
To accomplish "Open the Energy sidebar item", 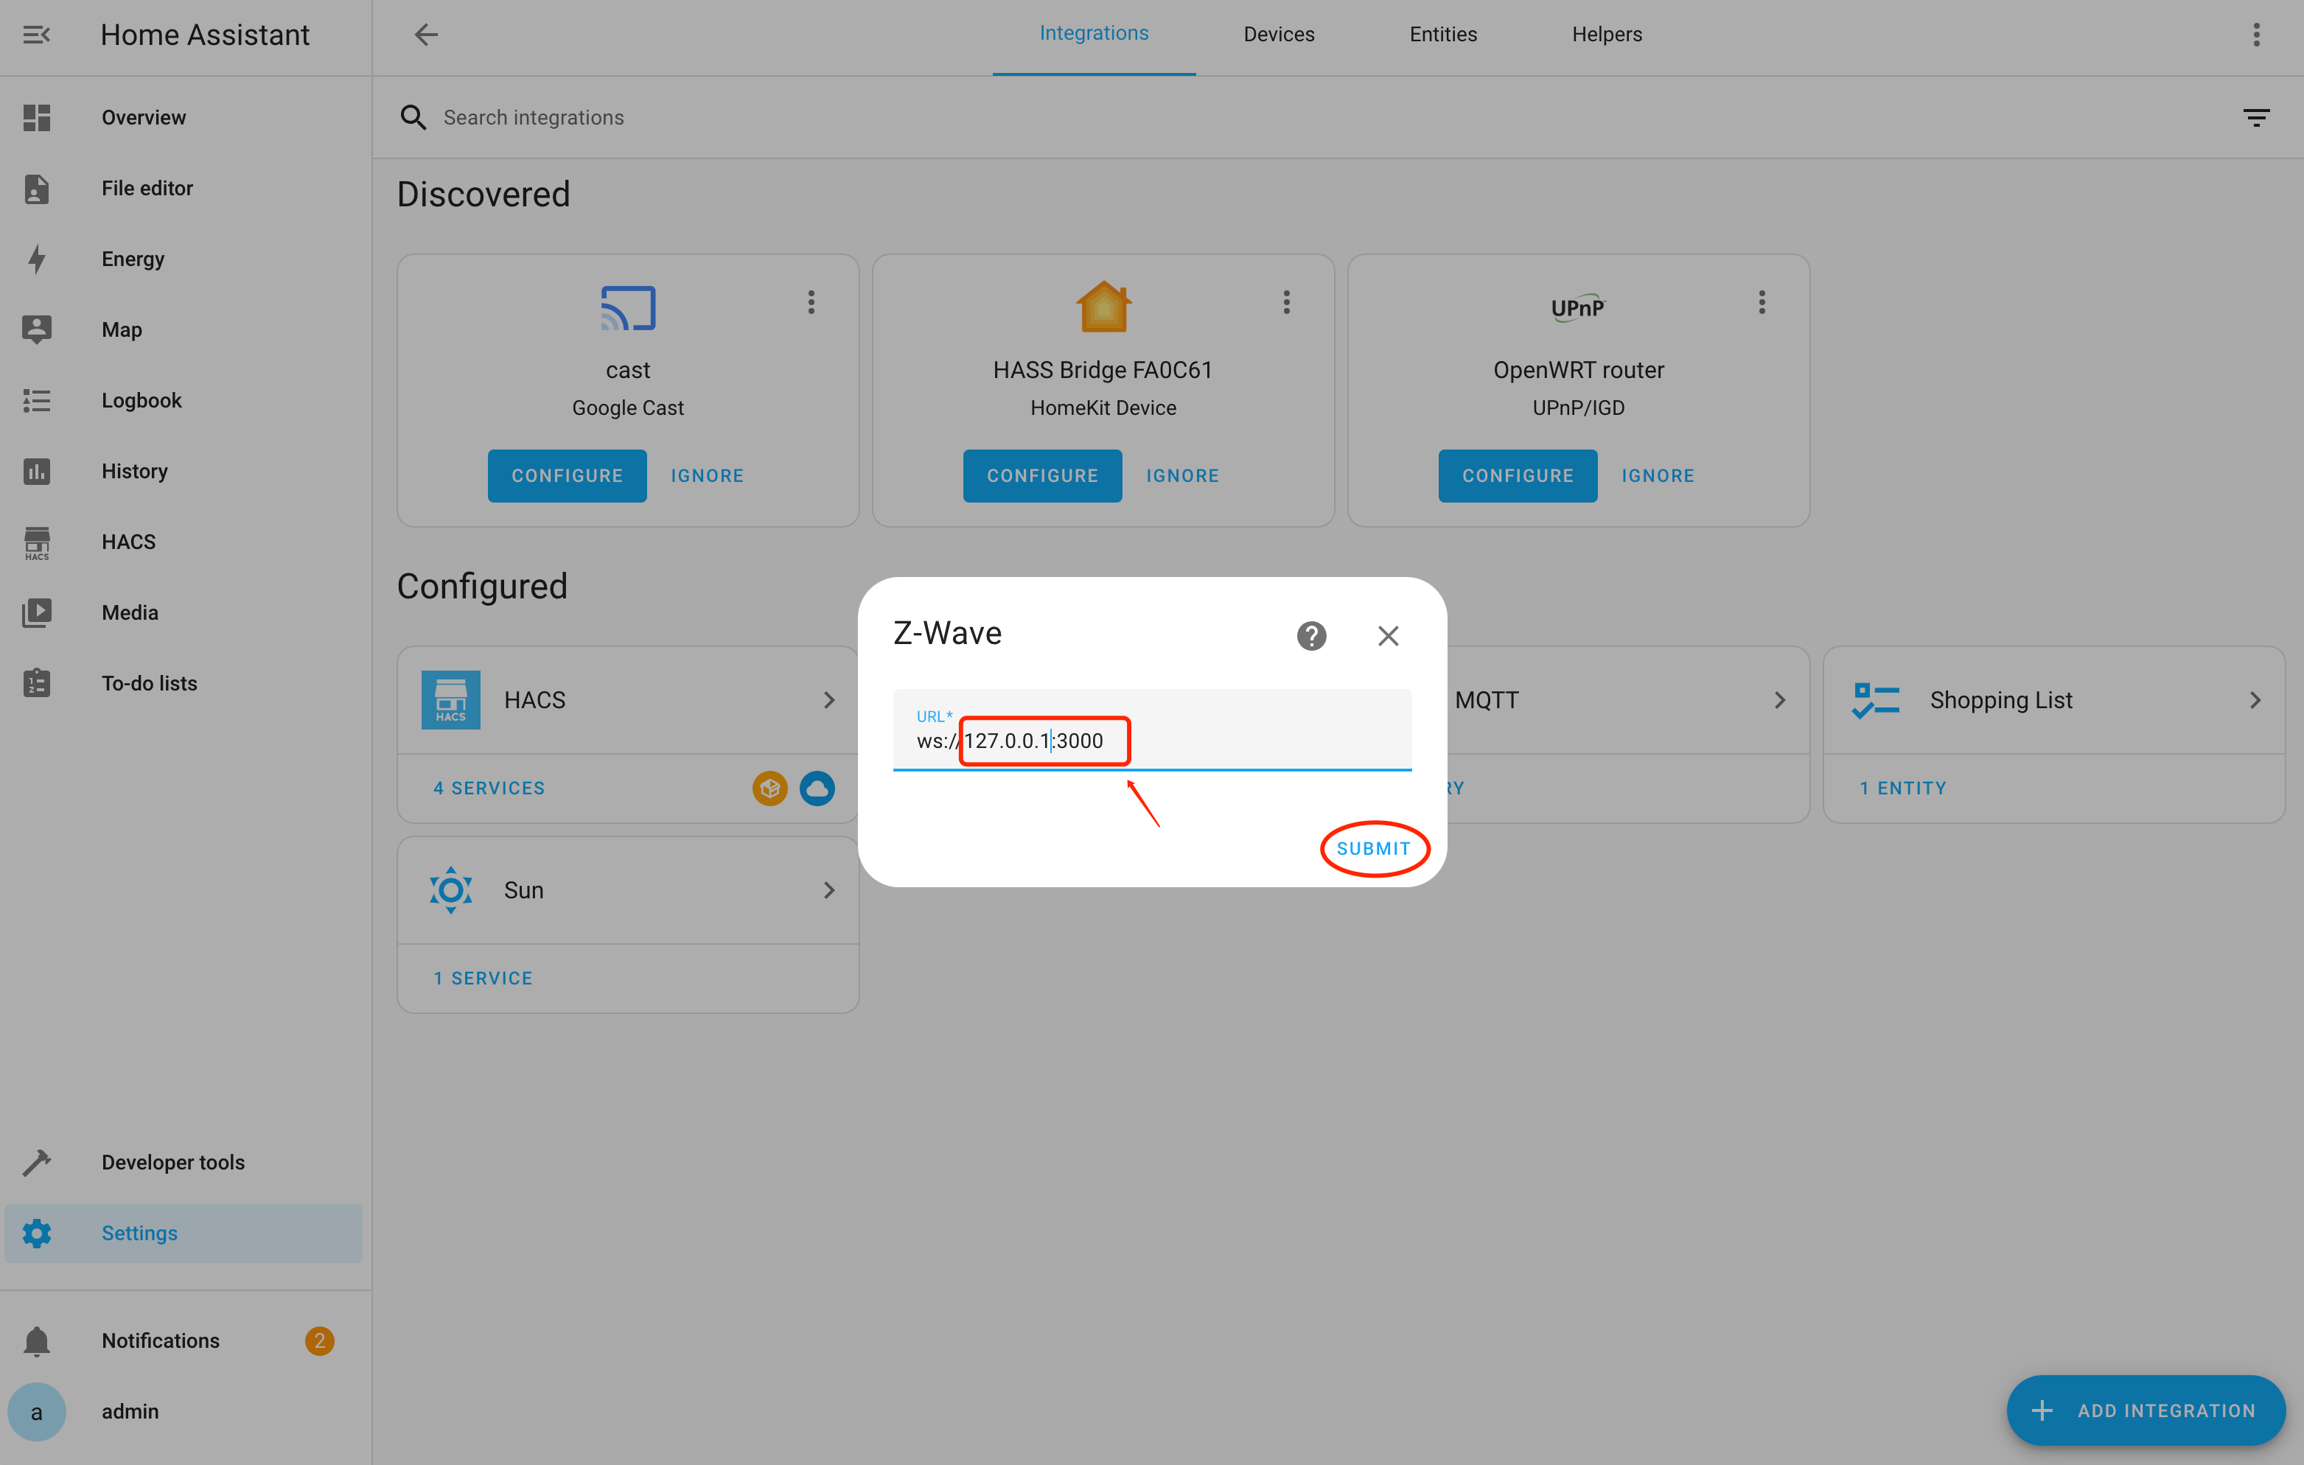I will pos(132,259).
